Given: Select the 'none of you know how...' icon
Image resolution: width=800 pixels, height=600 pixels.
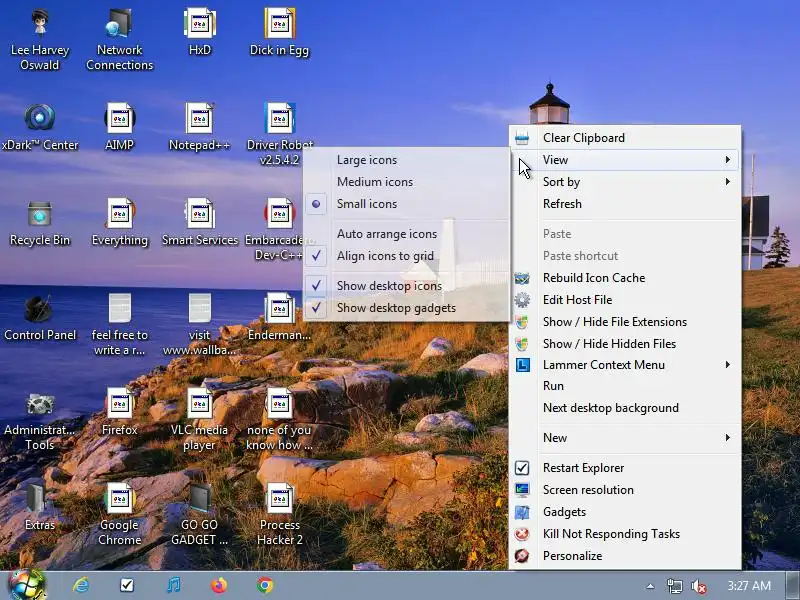Looking at the screenshot, I should coord(279,419).
